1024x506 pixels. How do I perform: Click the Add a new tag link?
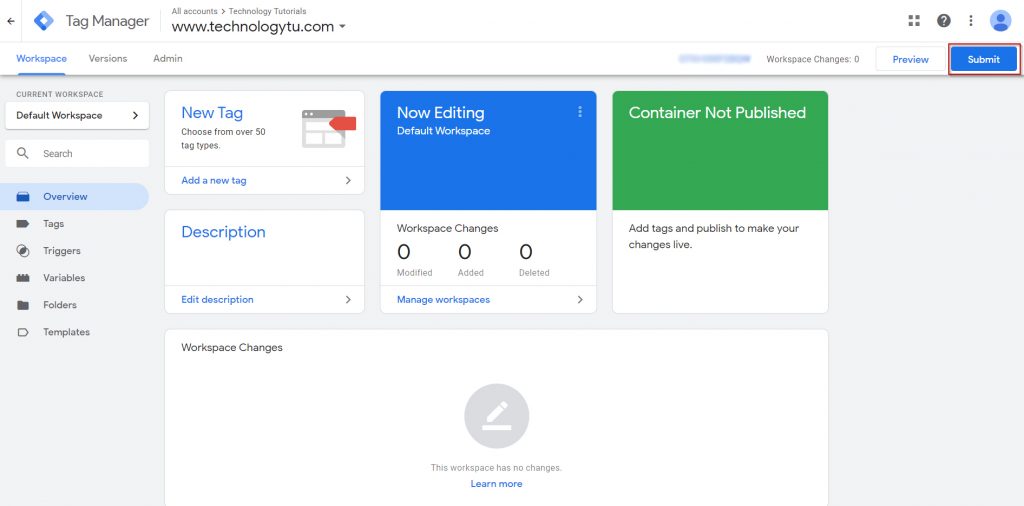(214, 180)
